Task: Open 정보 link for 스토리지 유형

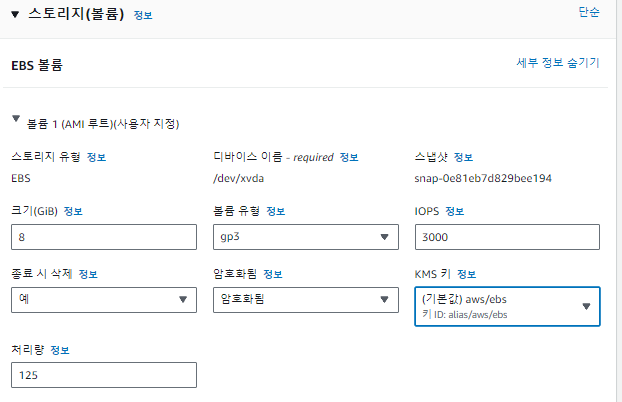Action: [x=96, y=157]
